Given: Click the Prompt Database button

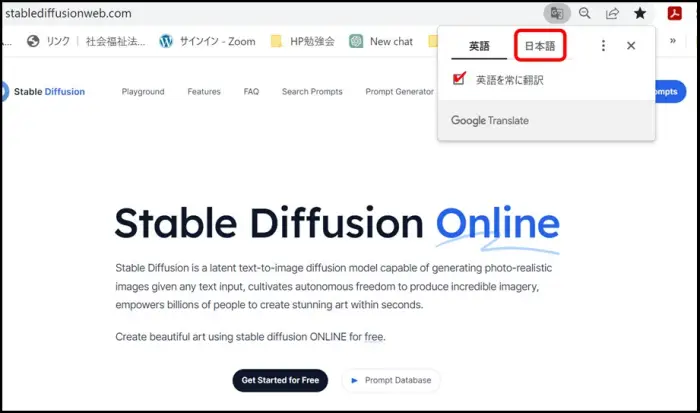Looking at the screenshot, I should pos(391,380).
